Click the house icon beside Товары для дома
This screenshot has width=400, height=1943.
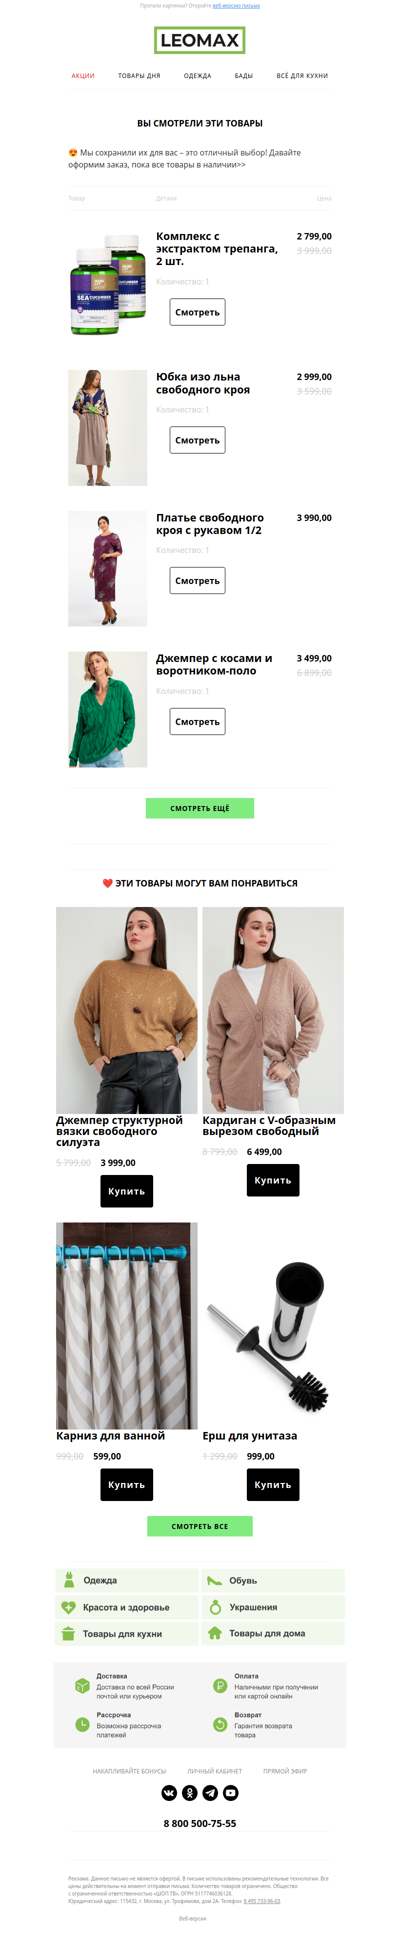[214, 1633]
